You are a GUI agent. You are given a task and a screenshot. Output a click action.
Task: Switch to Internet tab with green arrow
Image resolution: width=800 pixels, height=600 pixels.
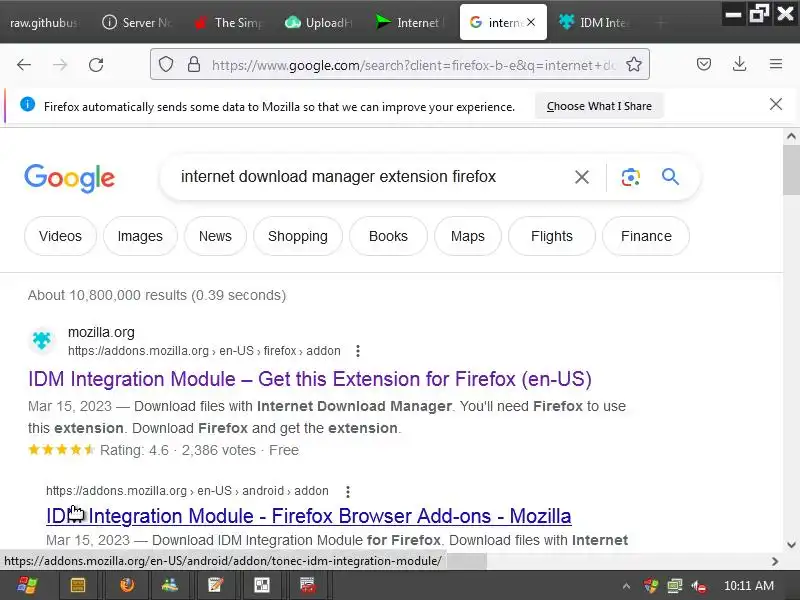411,23
